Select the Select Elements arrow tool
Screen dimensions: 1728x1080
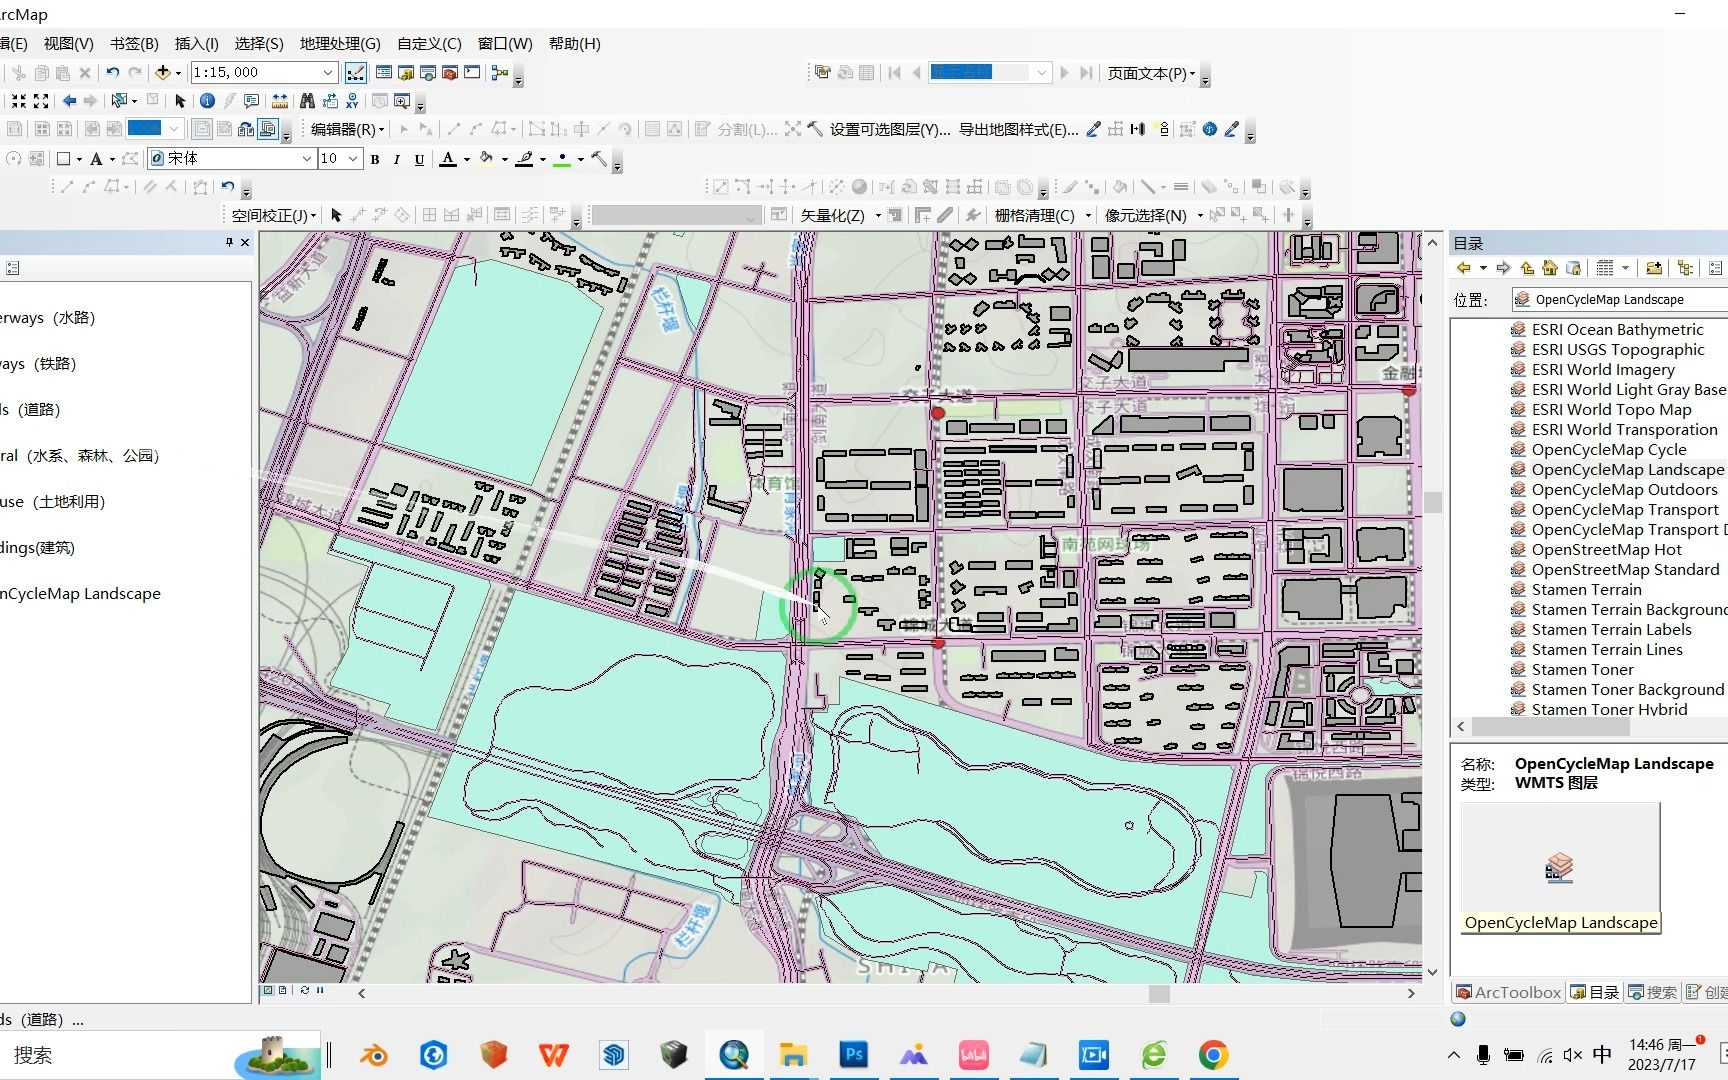pos(180,101)
